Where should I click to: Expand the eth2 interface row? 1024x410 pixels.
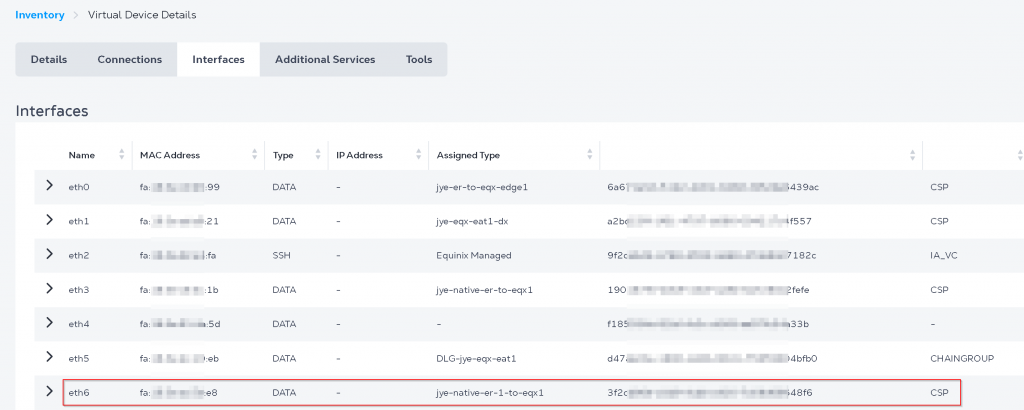[x=48, y=254]
